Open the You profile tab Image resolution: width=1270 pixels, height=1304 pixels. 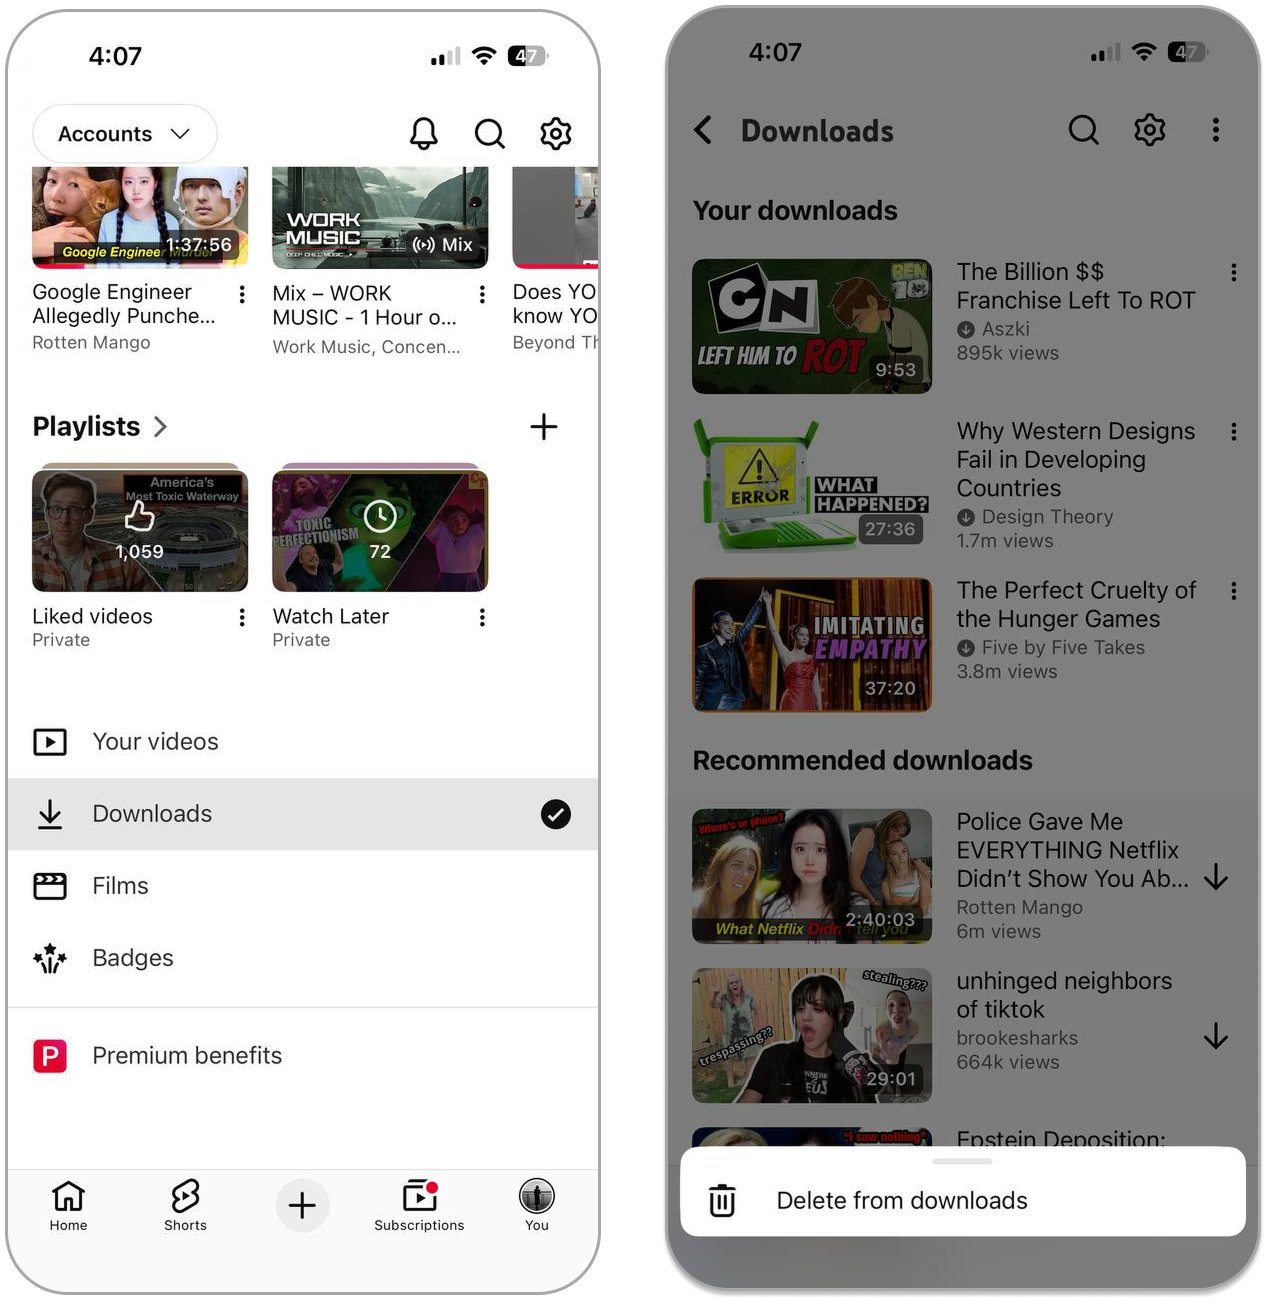(537, 1205)
